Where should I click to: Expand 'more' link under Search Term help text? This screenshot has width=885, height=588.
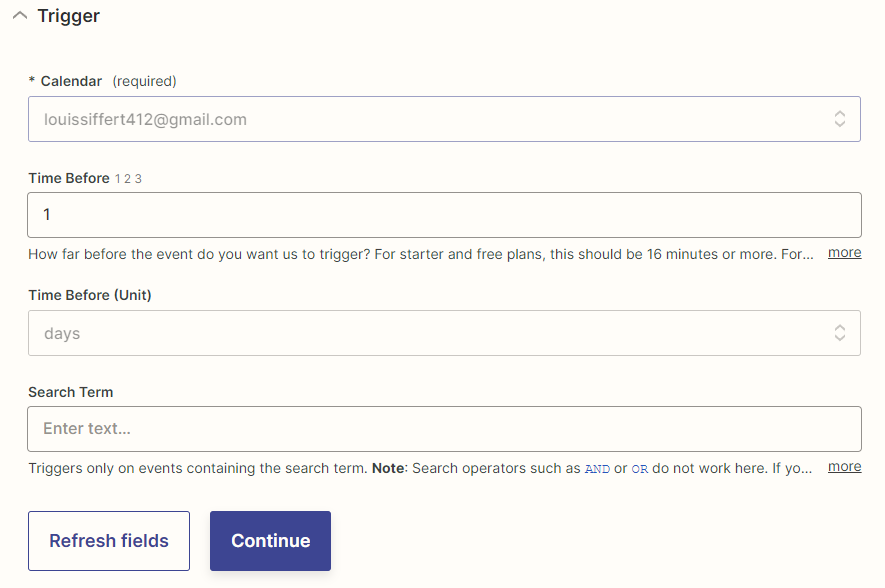(844, 467)
